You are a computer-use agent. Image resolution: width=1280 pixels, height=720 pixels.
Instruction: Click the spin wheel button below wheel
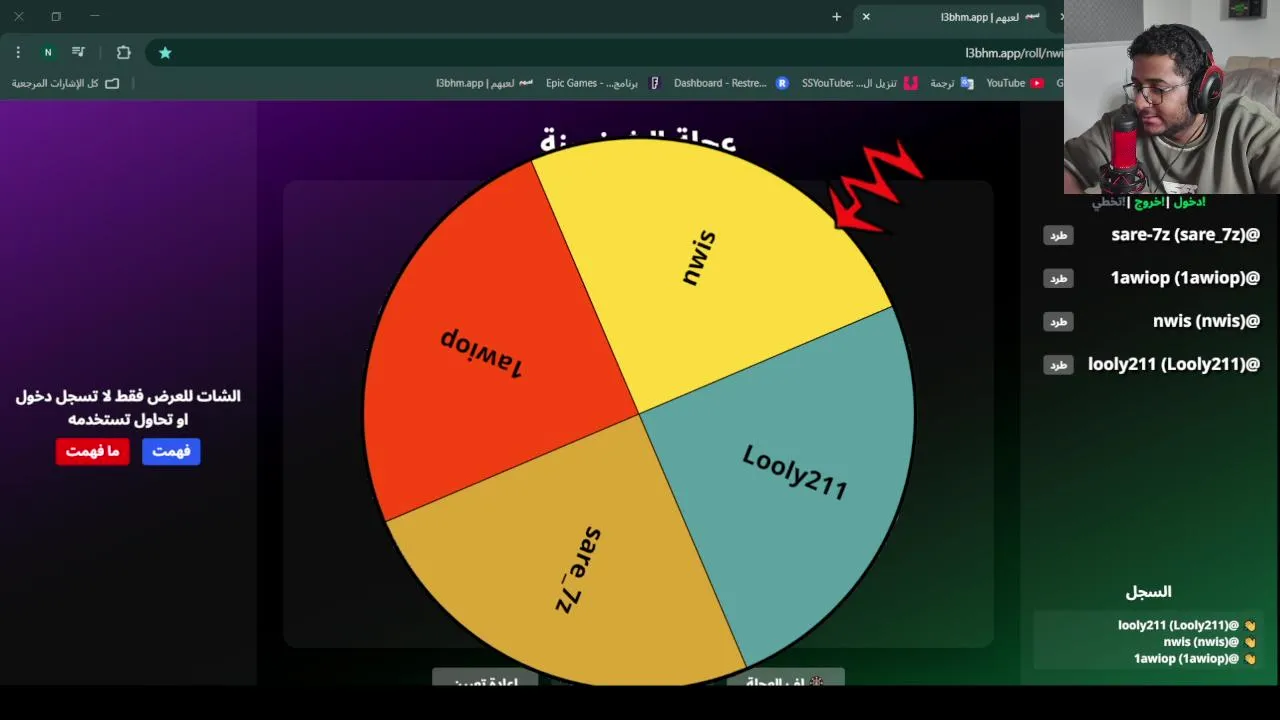click(786, 678)
